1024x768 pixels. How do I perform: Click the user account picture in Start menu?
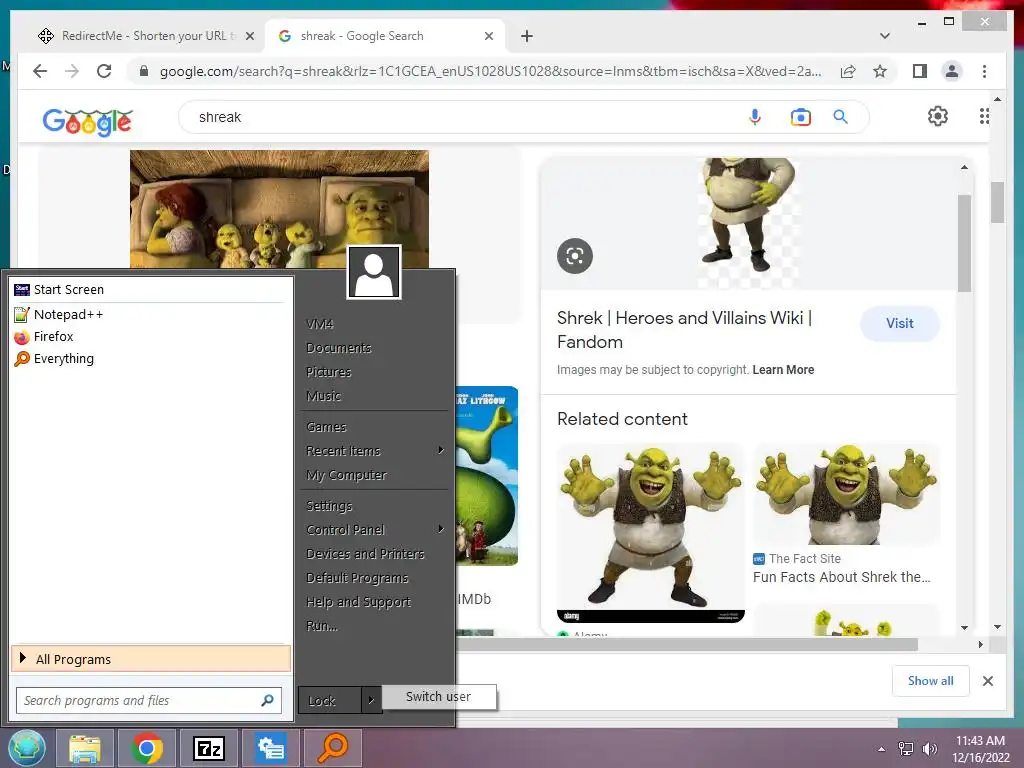click(374, 272)
